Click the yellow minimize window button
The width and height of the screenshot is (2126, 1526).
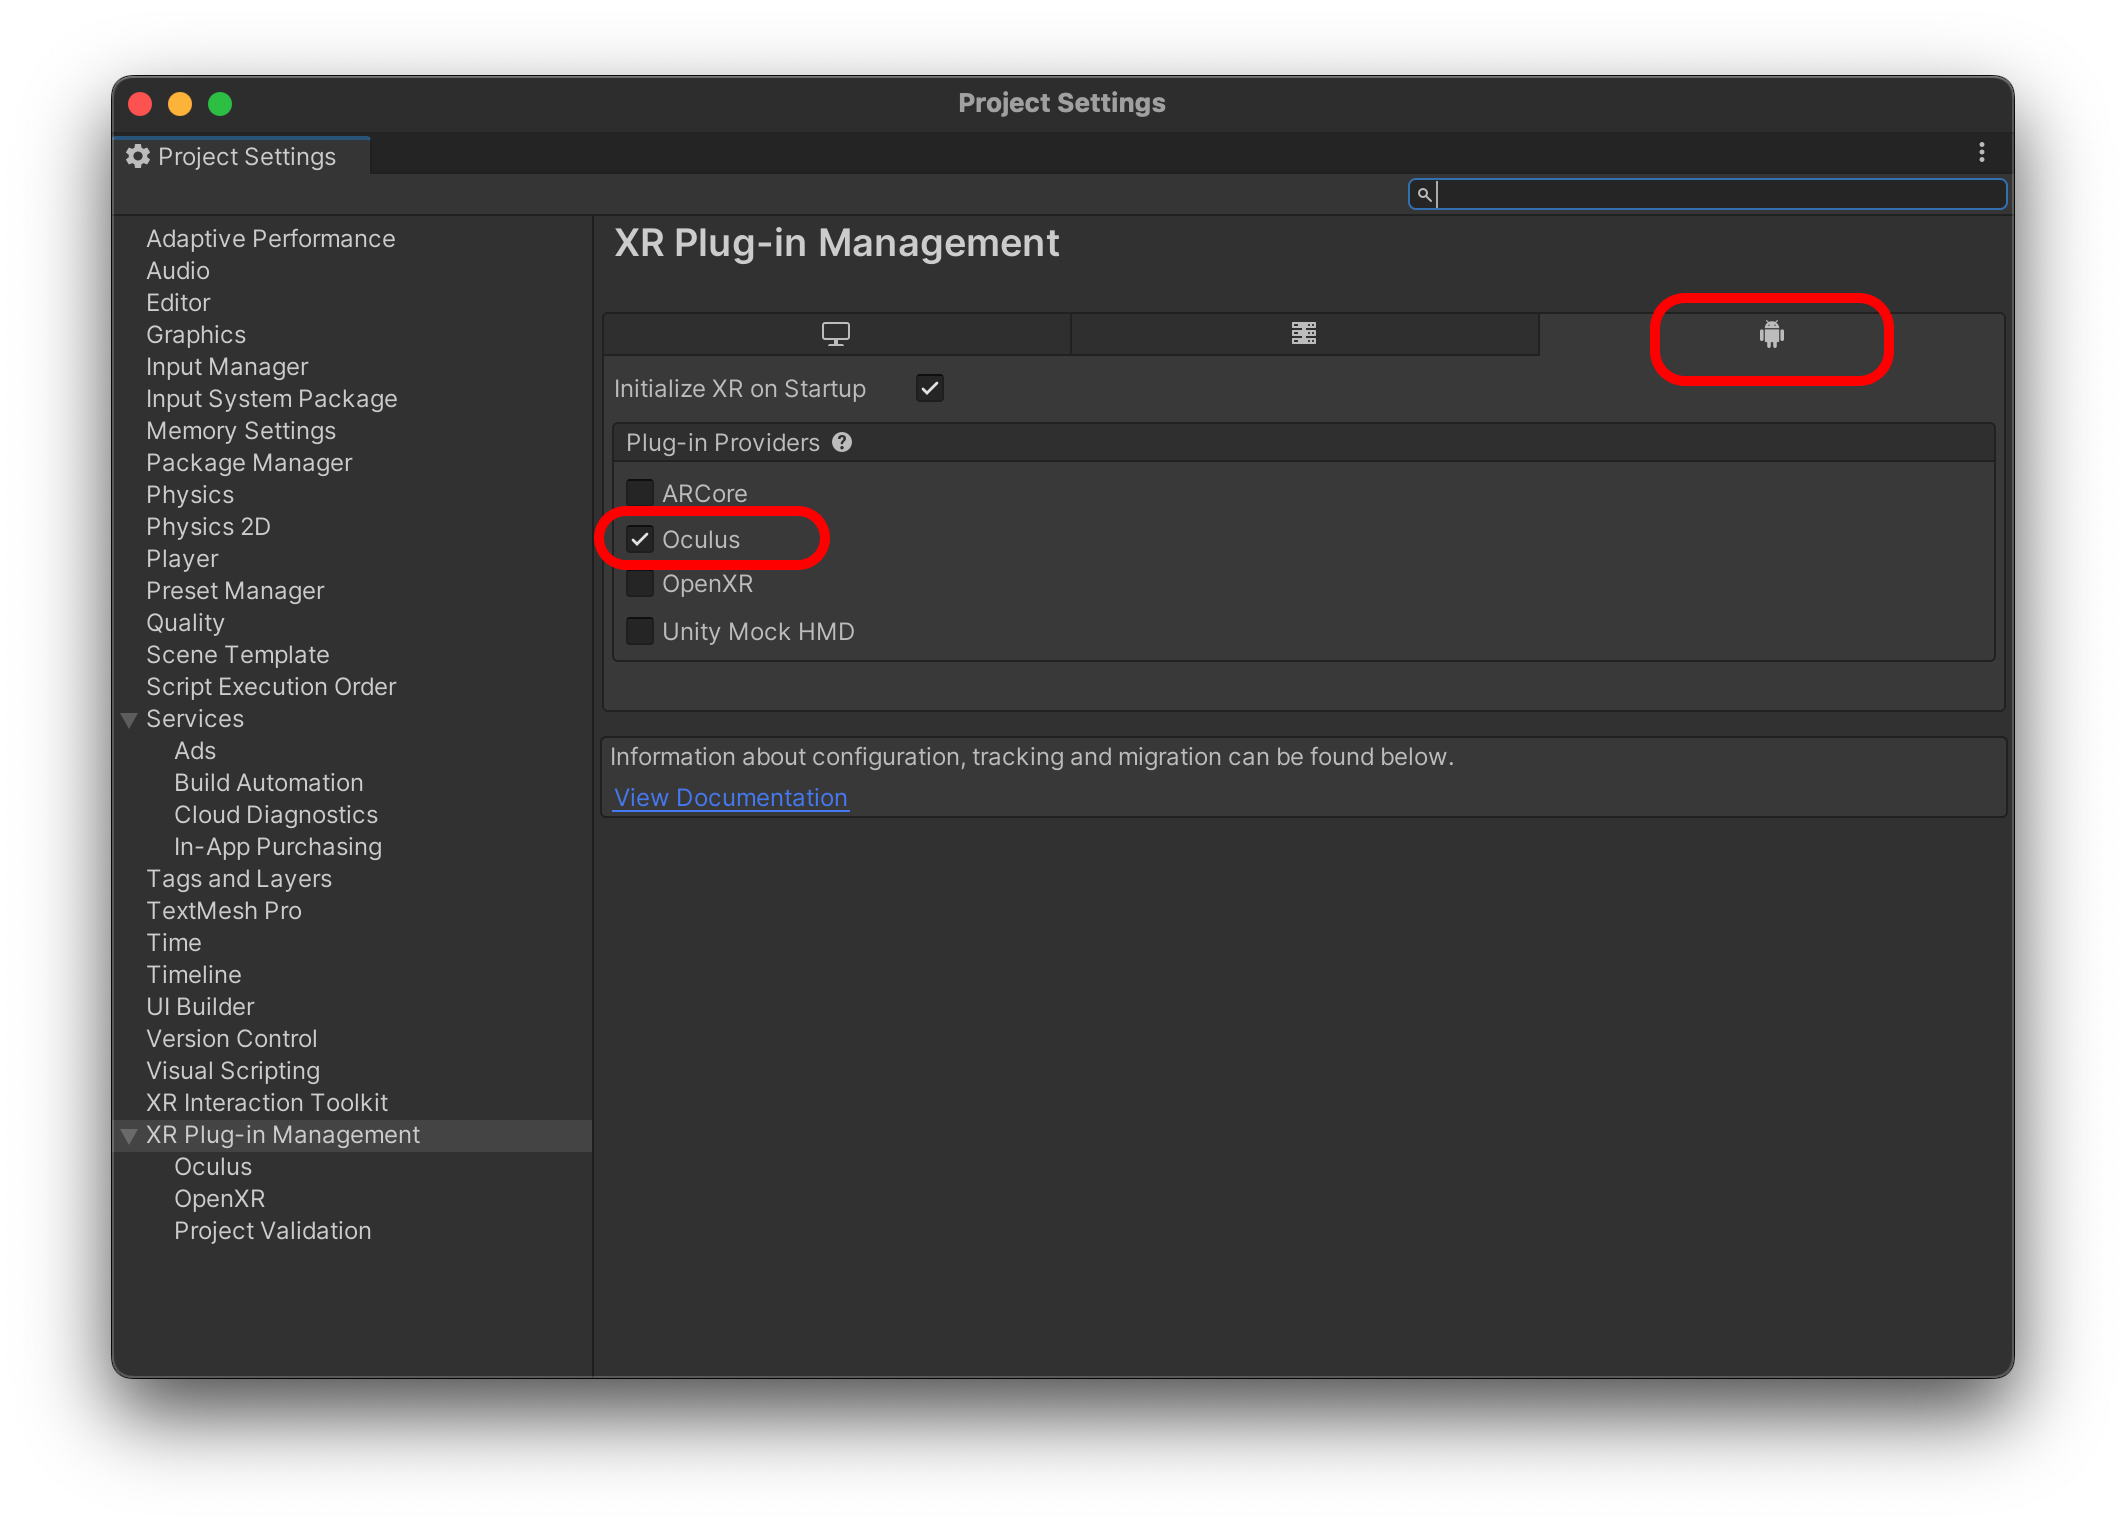(180, 104)
